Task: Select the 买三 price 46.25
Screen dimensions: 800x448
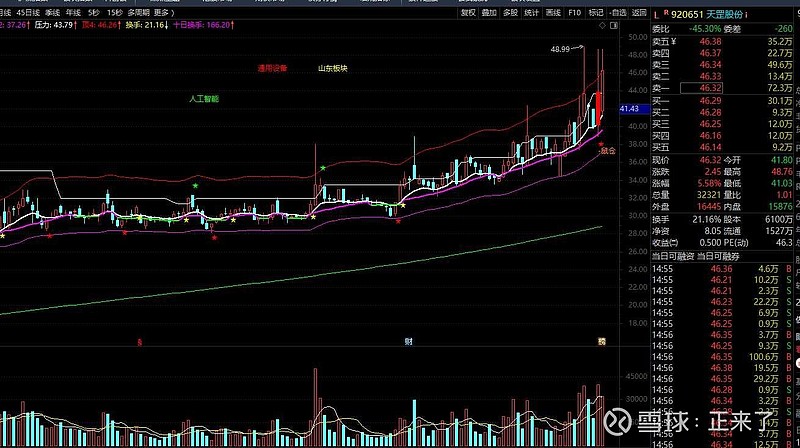Action: [x=710, y=124]
